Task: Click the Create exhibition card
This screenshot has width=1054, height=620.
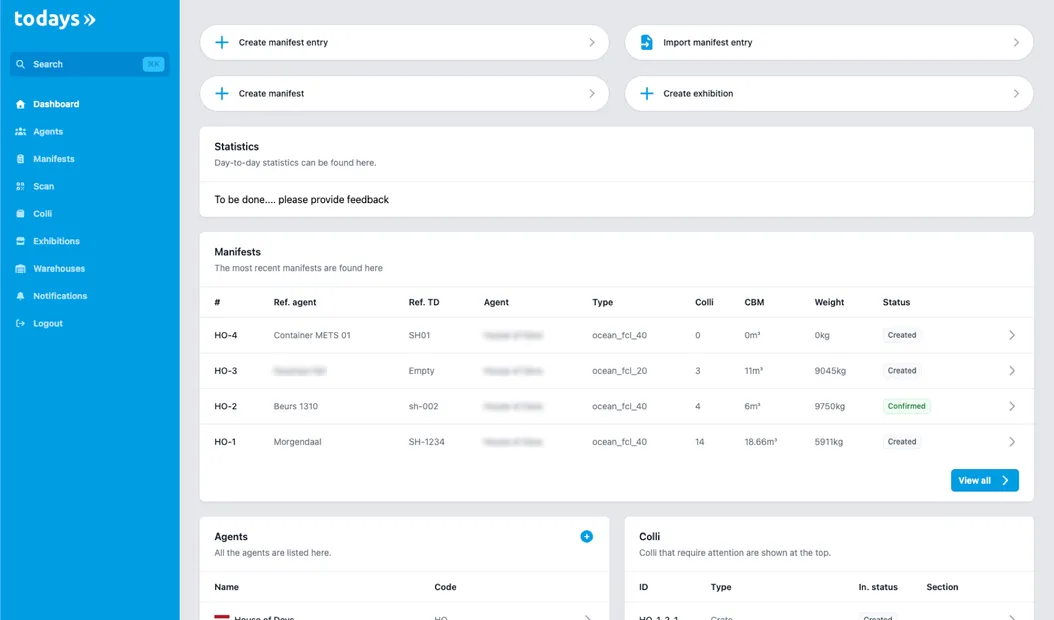Action: click(x=829, y=93)
